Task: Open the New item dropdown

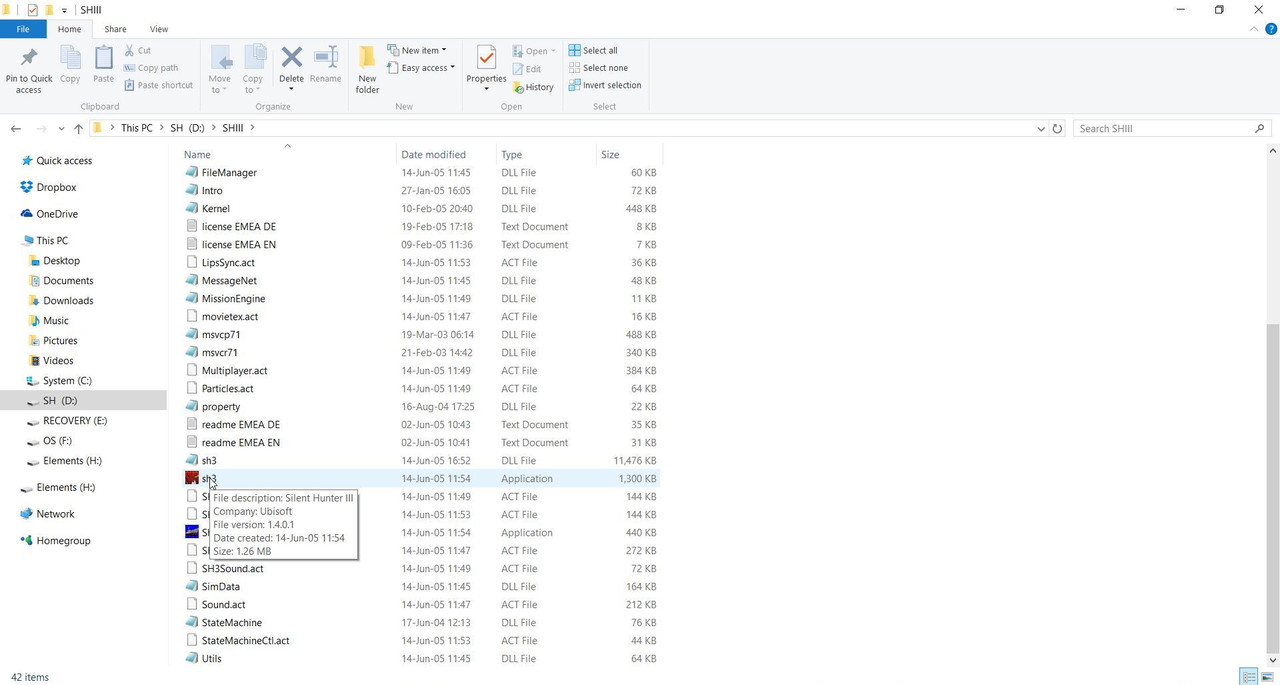Action: 417,50
